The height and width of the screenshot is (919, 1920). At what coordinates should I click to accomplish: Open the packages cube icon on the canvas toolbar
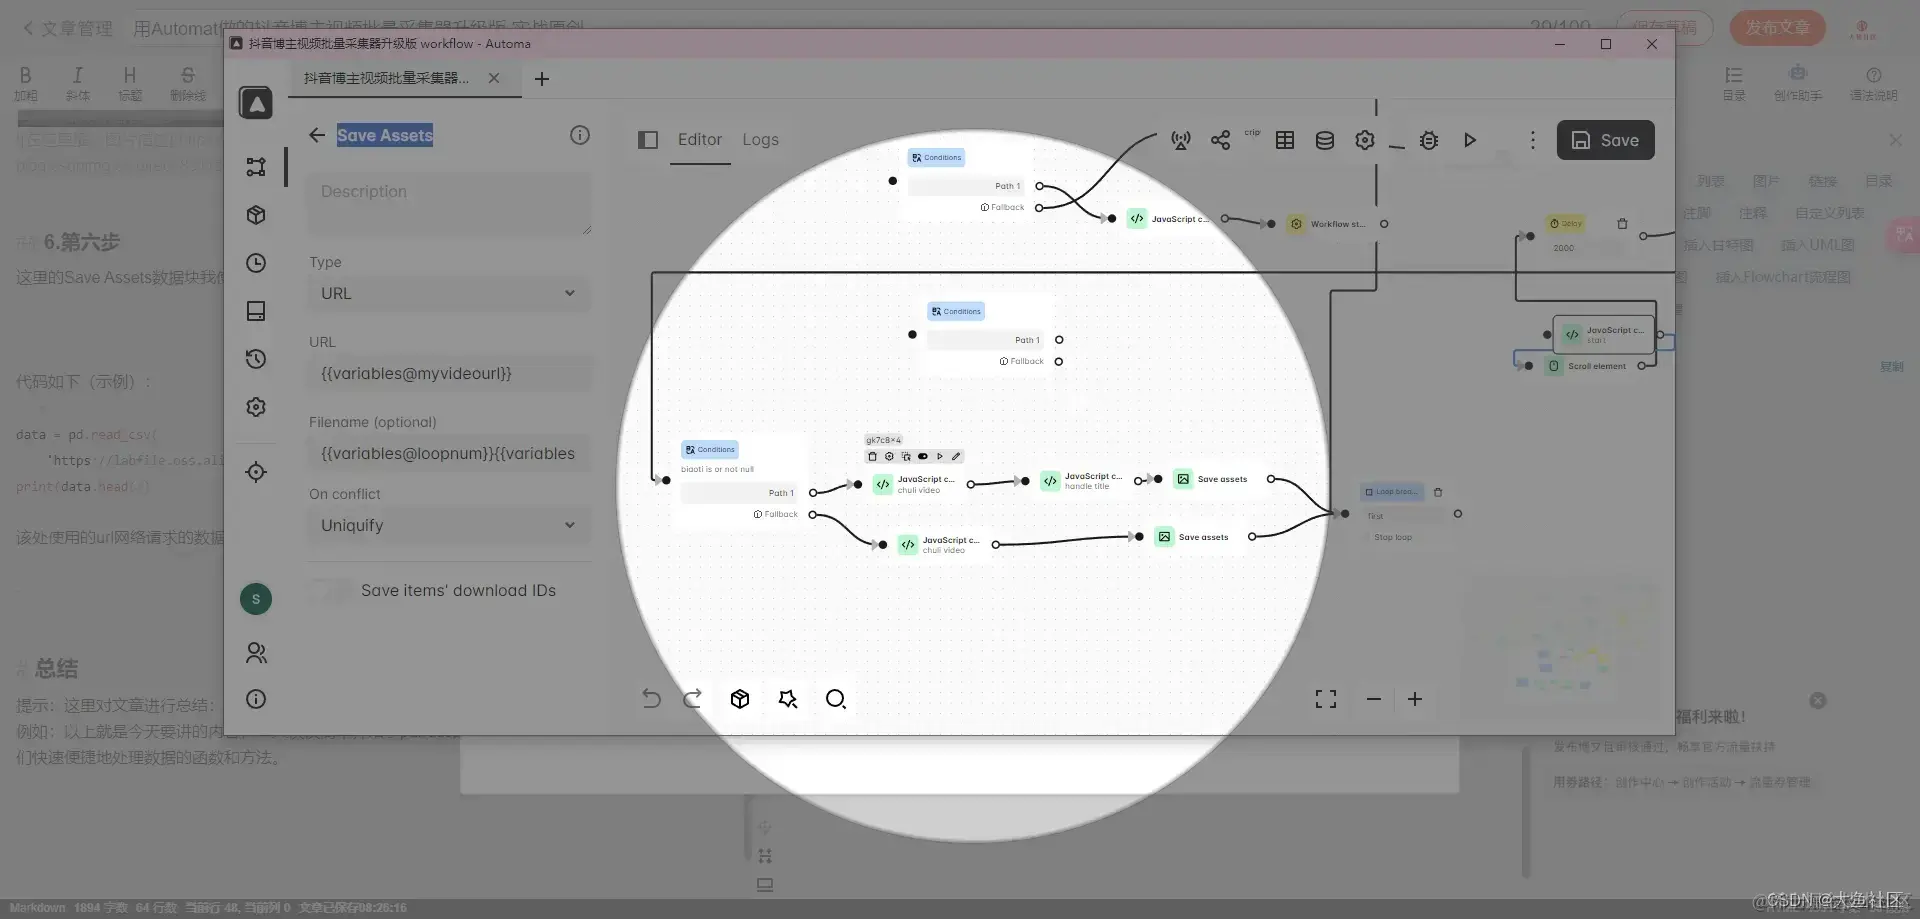pos(740,699)
